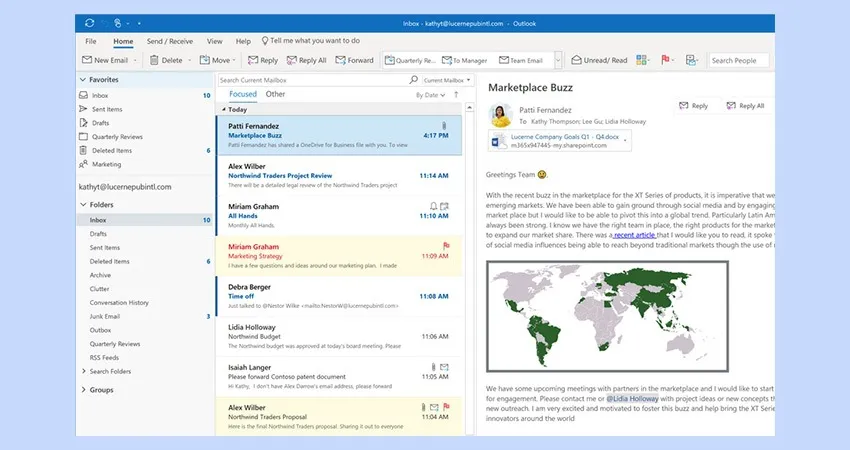Click Reply All in the ribbon
This screenshot has height=450, width=850.
click(x=306, y=60)
